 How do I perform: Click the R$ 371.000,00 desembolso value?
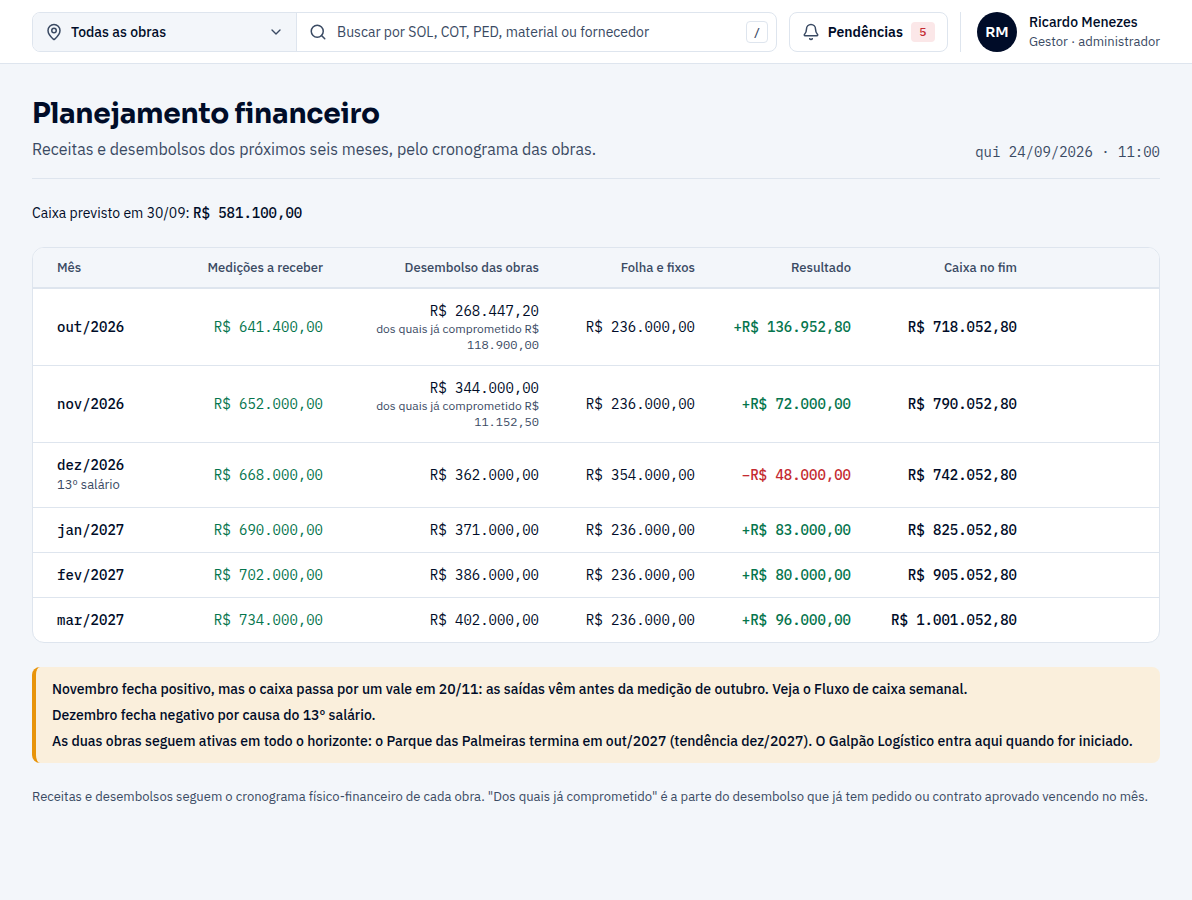pos(484,530)
